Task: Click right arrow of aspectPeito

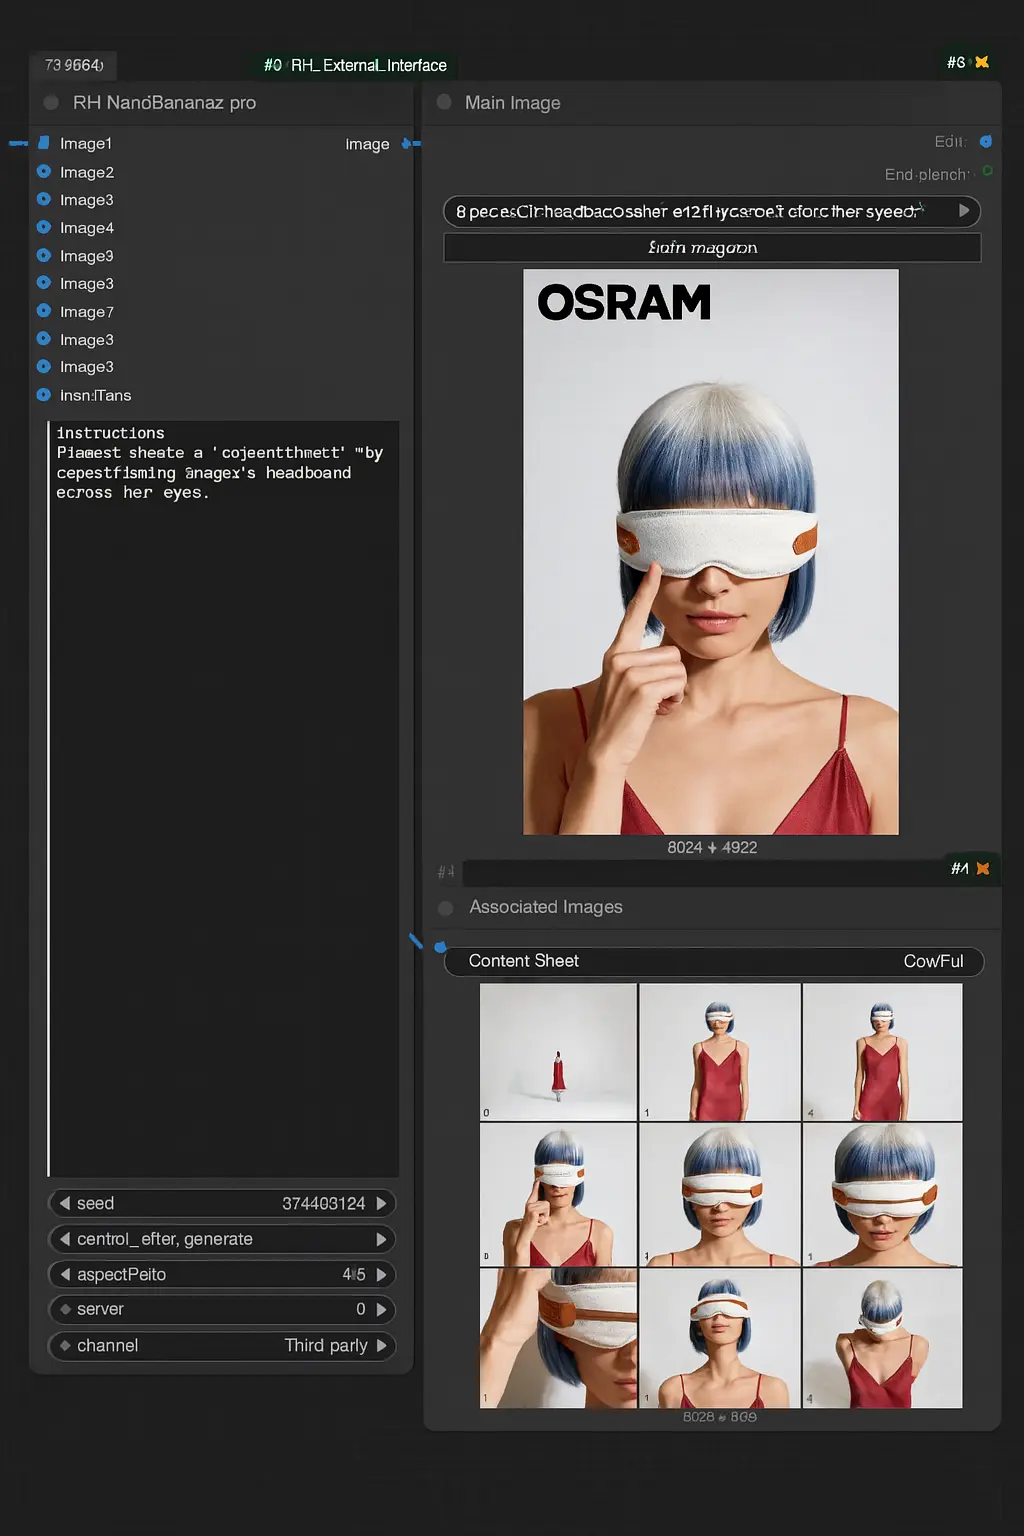Action: pos(381,1274)
